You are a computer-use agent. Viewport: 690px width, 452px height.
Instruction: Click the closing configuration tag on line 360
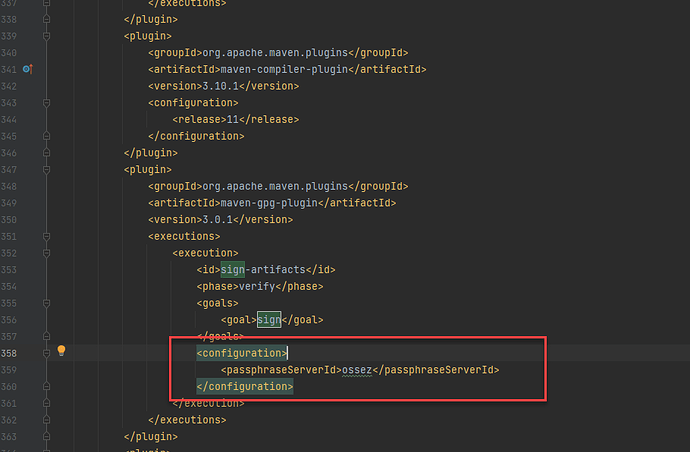click(245, 386)
